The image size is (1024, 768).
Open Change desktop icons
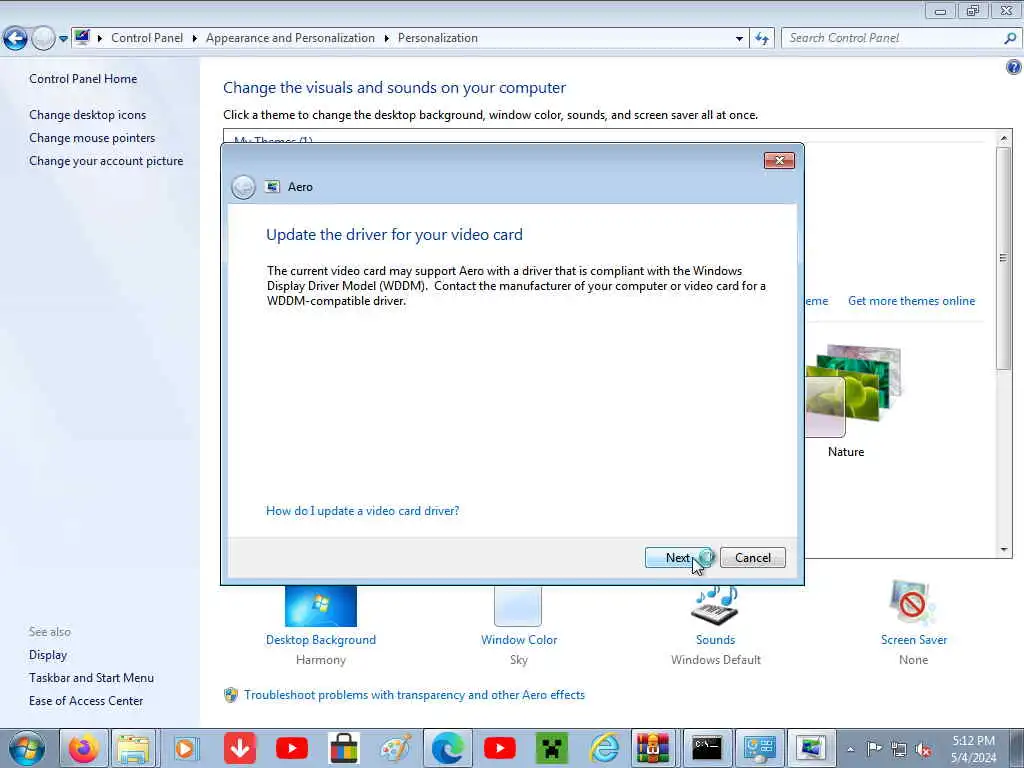point(88,115)
